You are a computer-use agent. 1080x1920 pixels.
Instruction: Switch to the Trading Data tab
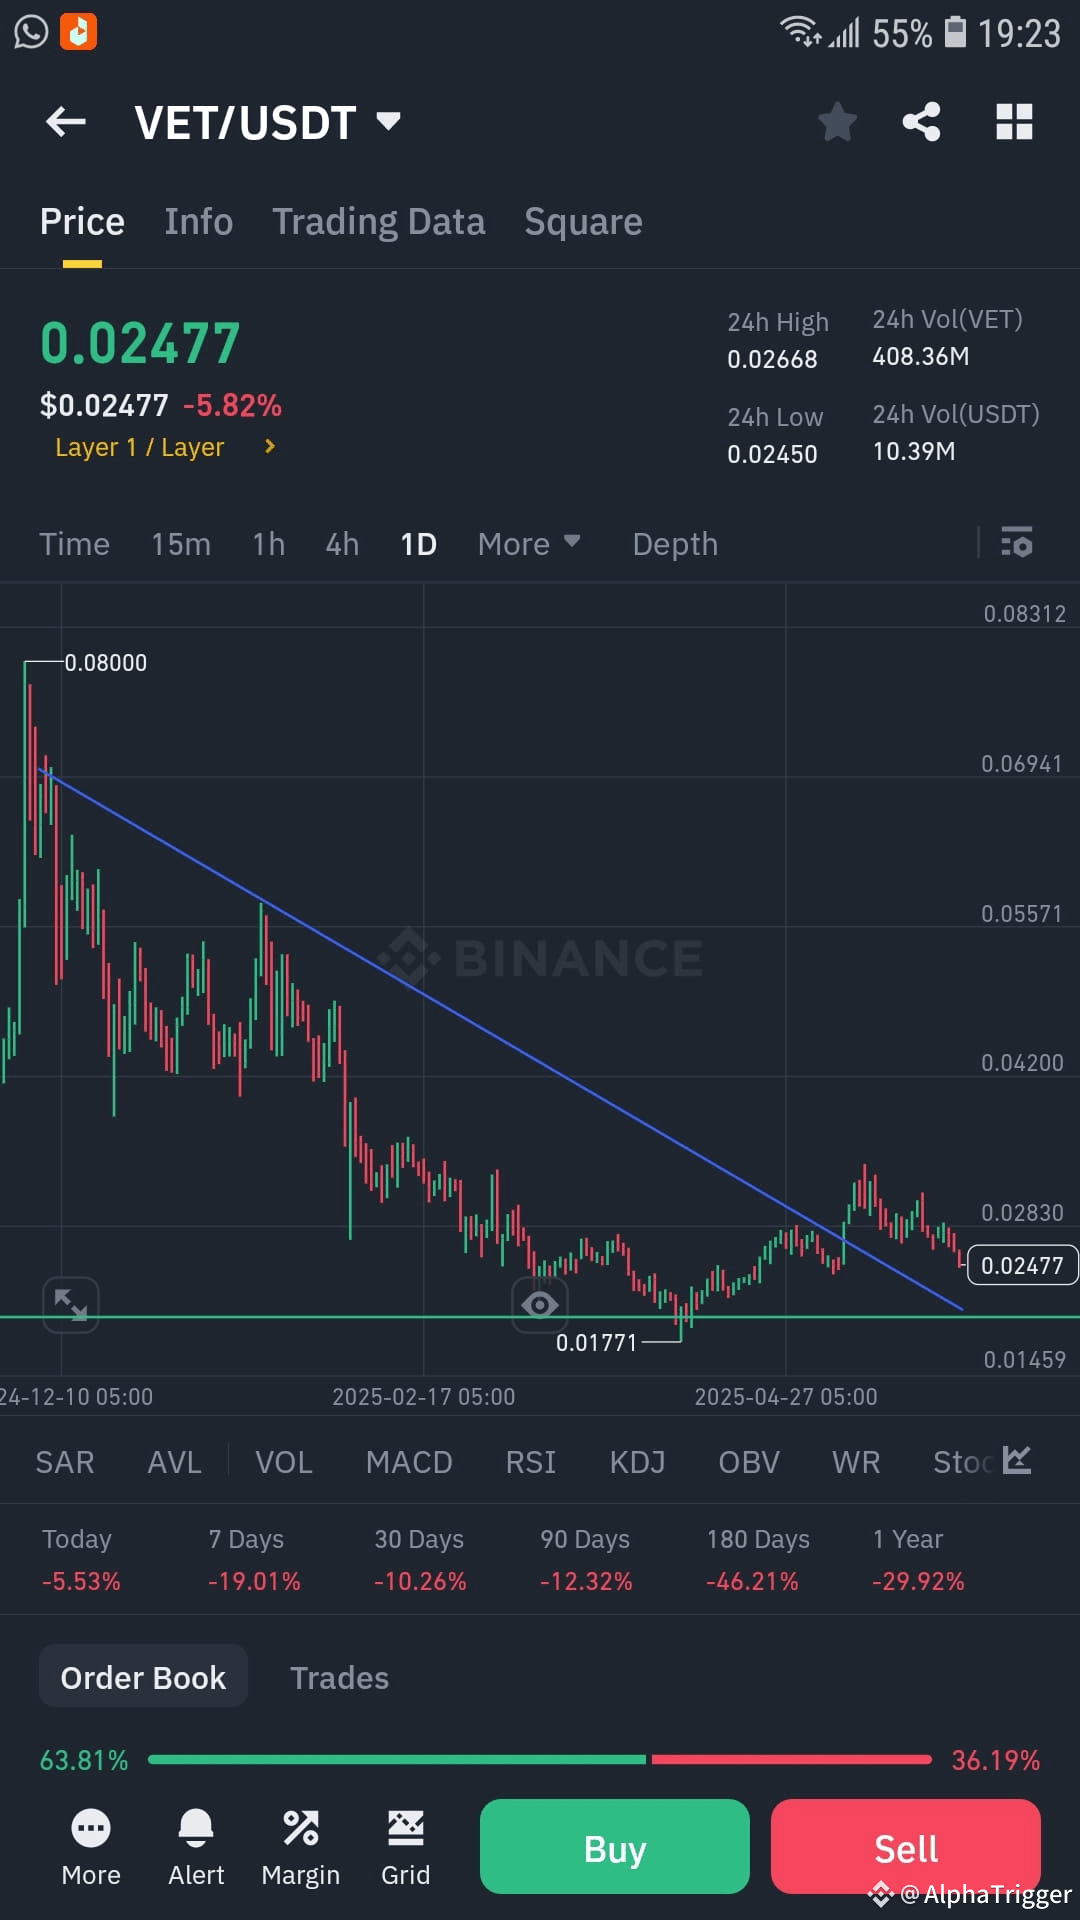click(378, 221)
